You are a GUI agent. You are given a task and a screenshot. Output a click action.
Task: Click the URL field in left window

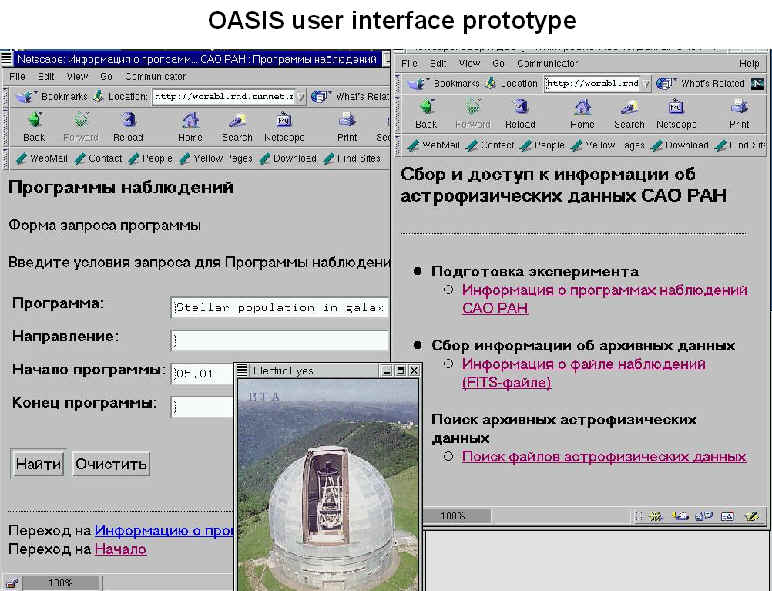(x=225, y=97)
